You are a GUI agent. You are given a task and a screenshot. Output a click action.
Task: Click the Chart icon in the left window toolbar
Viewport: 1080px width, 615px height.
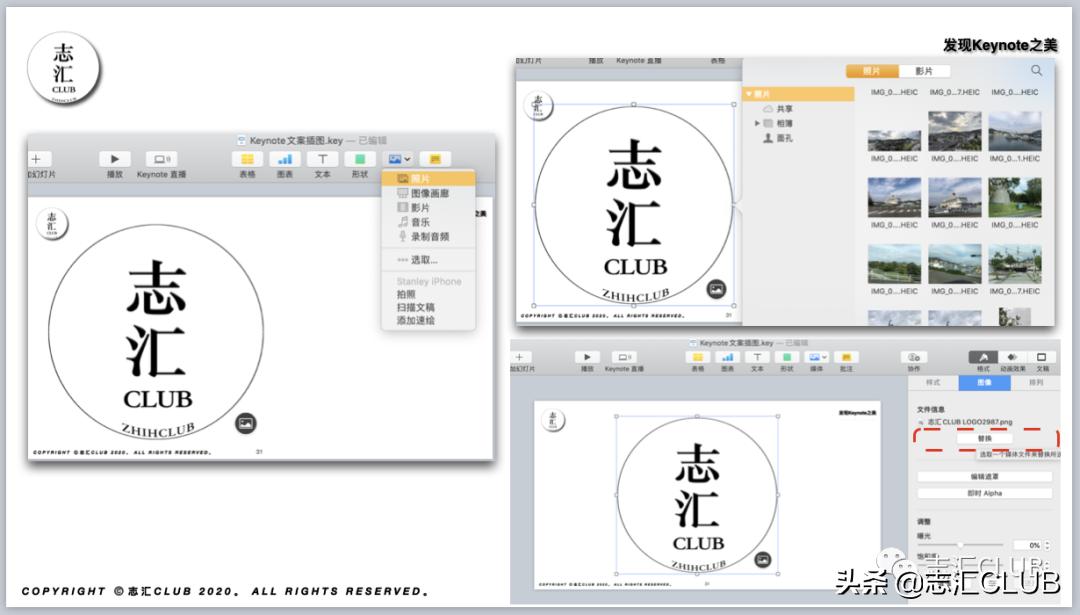285,159
